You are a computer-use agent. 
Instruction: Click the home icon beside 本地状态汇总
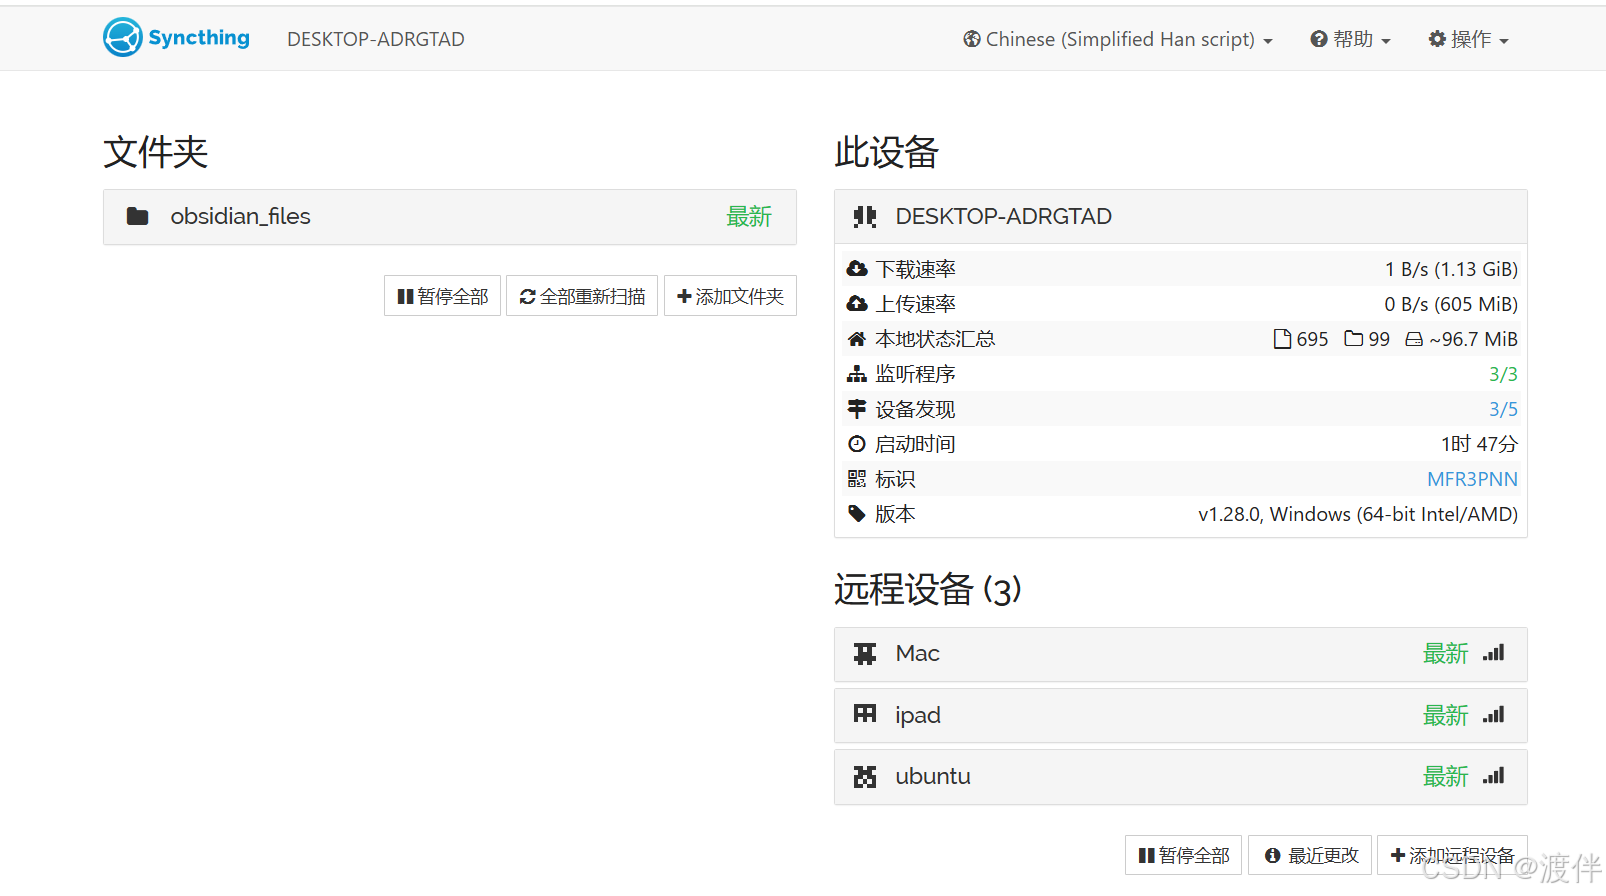857,339
